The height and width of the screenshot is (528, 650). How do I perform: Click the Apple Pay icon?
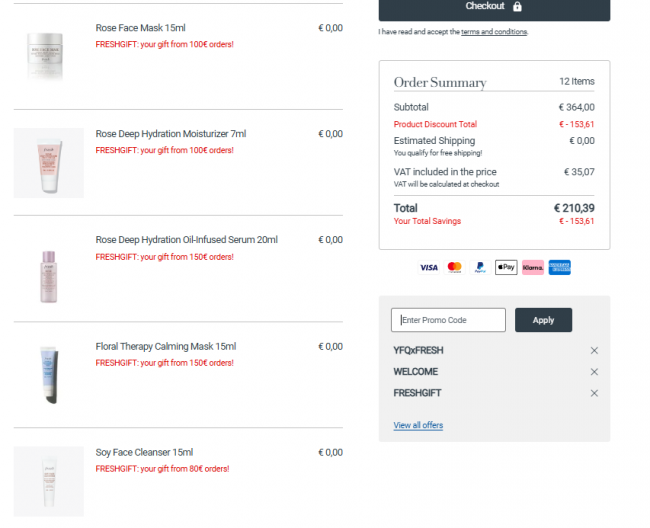point(506,267)
